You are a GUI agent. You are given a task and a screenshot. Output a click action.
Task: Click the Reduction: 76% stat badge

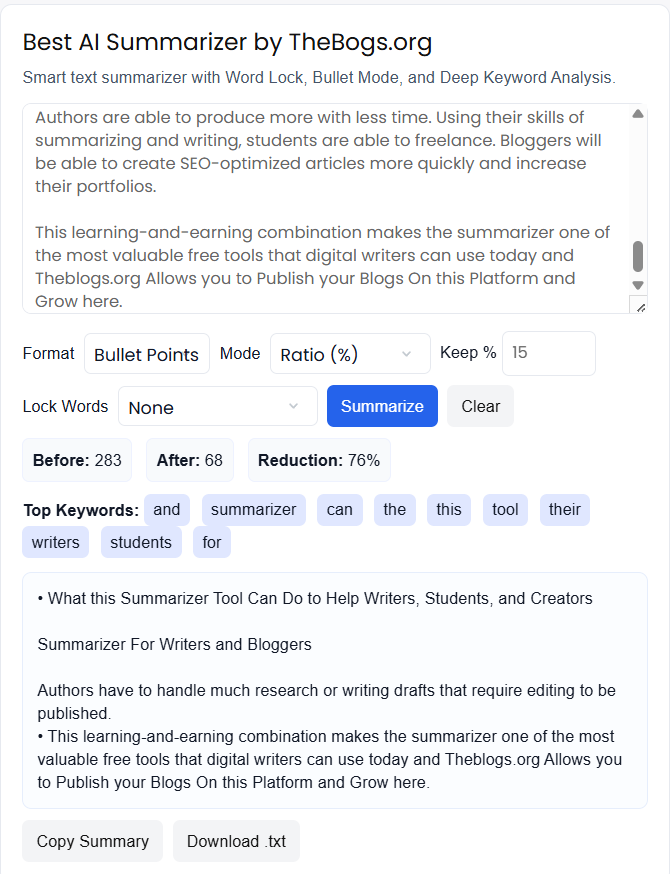pyautogui.click(x=319, y=460)
